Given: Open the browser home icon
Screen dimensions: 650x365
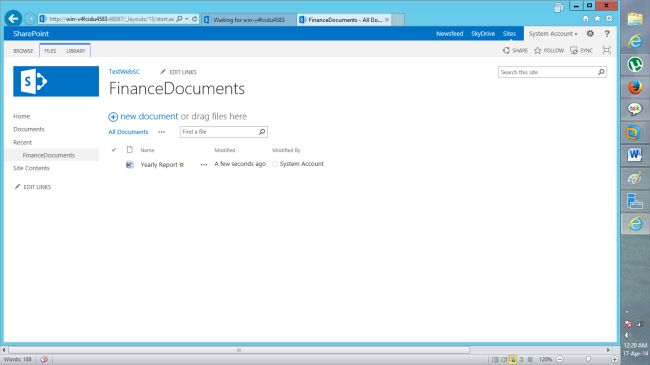Looking at the screenshot, I should (x=585, y=19).
